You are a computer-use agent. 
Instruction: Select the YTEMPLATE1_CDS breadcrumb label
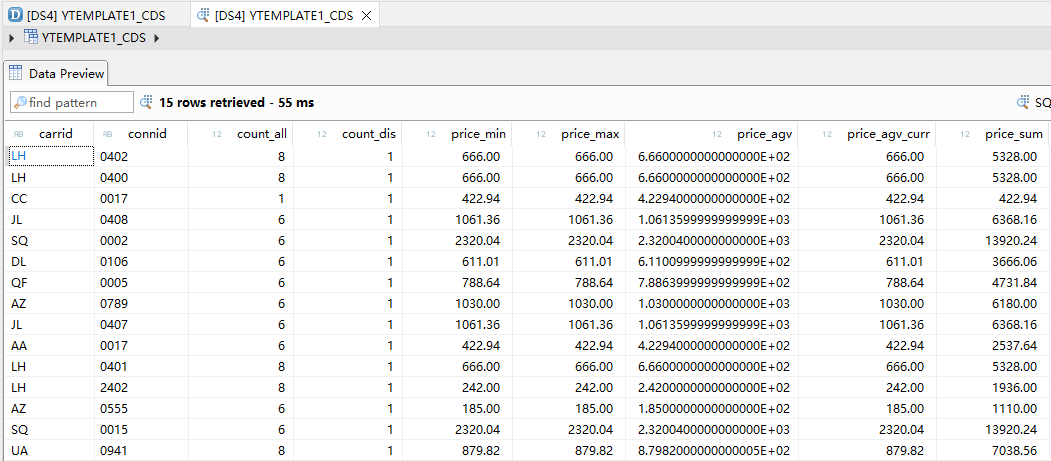pyautogui.click(x=93, y=38)
